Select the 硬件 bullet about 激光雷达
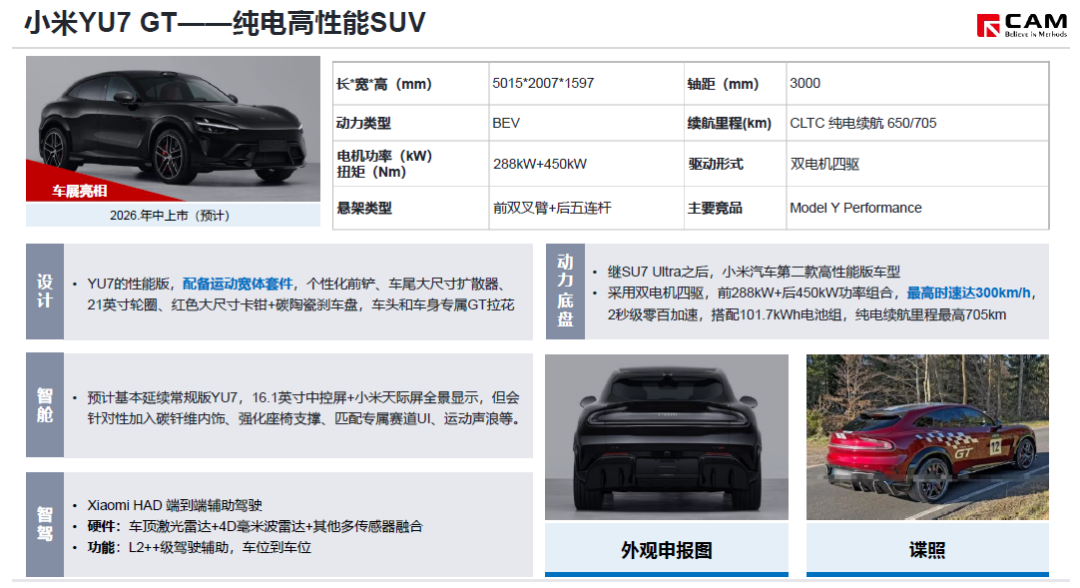The image size is (1080, 588). [255, 527]
